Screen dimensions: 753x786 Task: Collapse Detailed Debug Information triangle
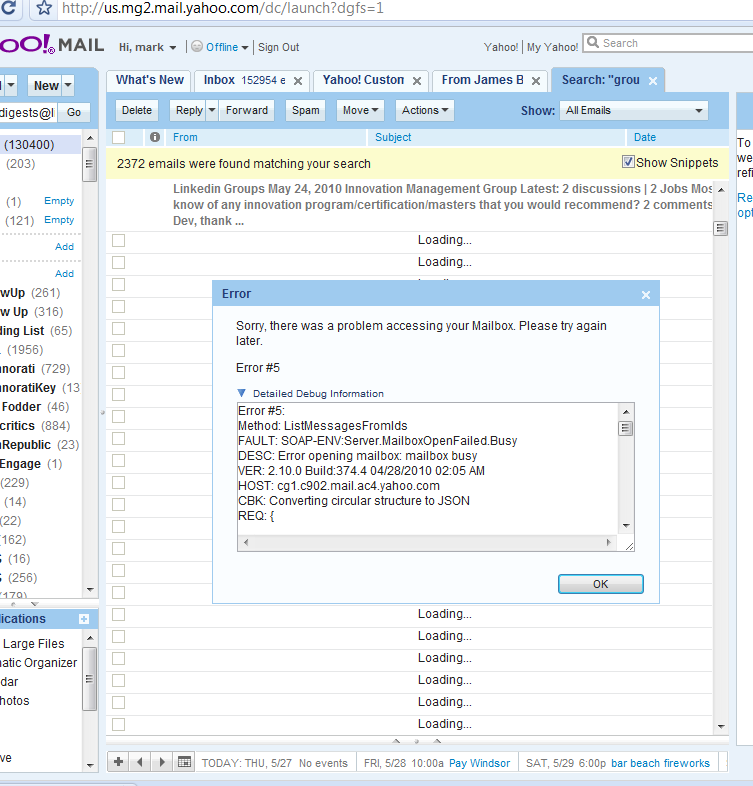[242, 393]
